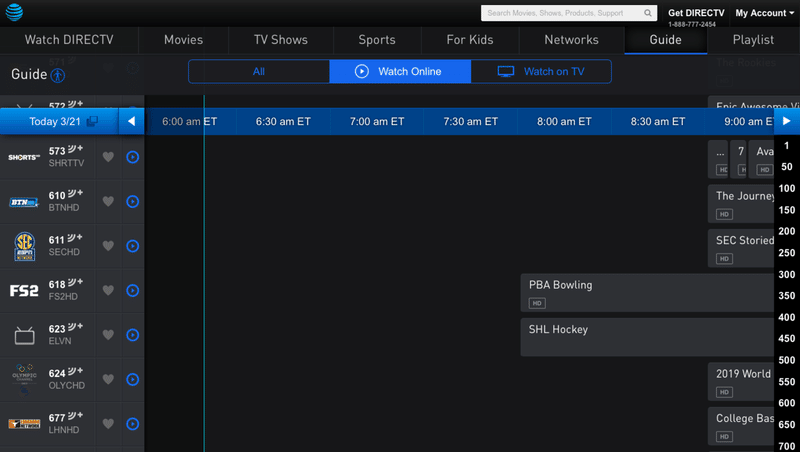The height and width of the screenshot is (452, 800).
Task: Jump to channel 450 in the index
Action: tap(787, 339)
